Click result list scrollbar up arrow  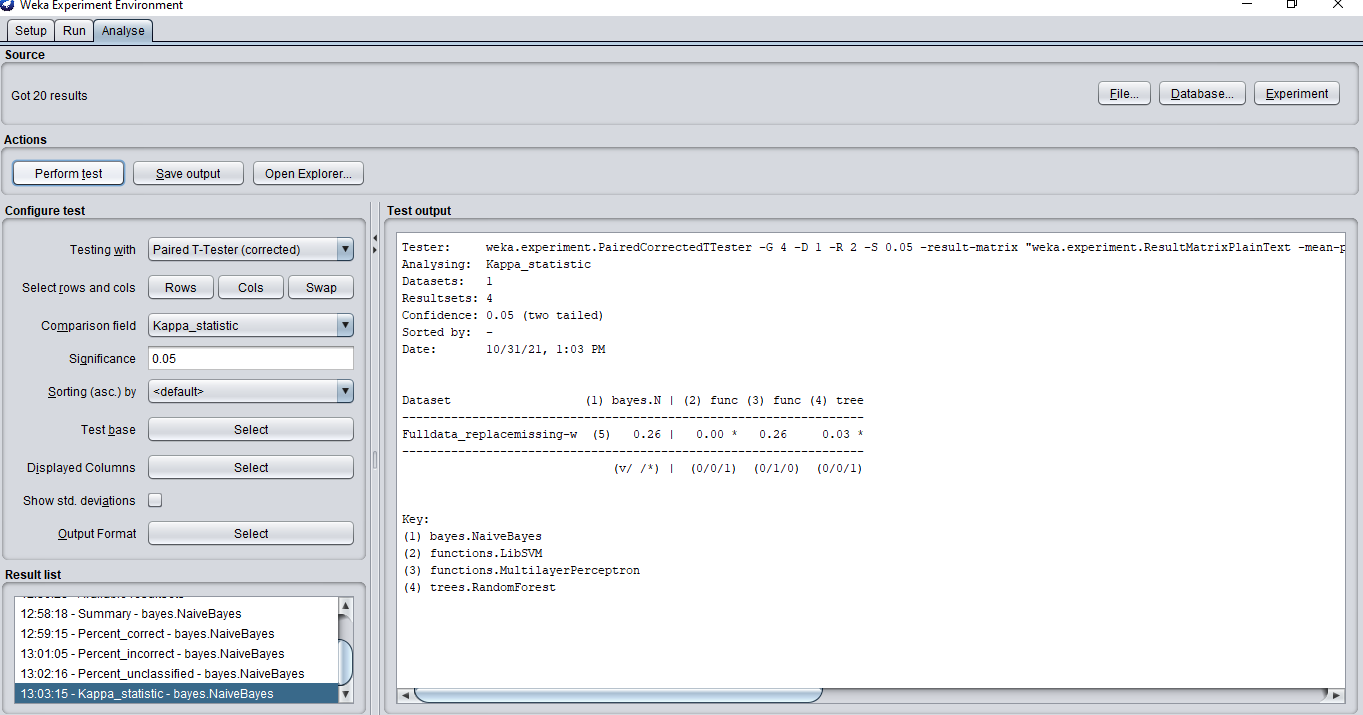point(346,606)
